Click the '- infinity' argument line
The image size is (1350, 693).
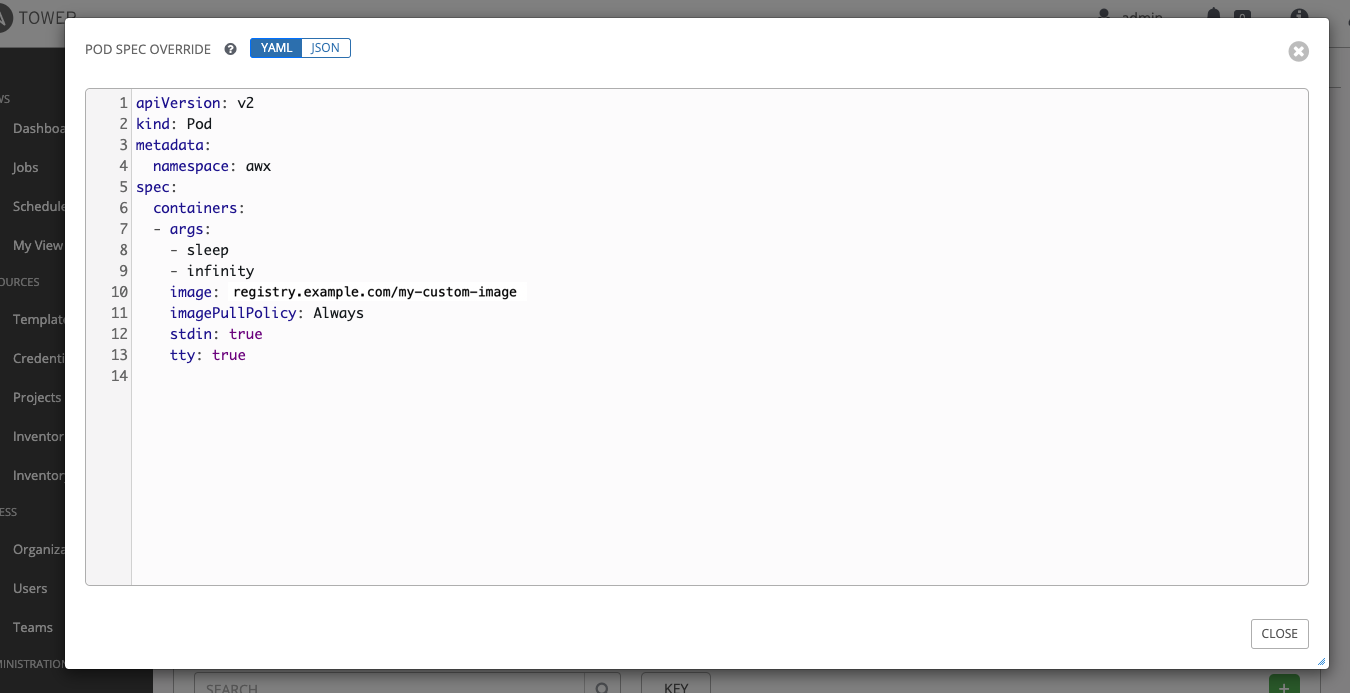point(212,271)
